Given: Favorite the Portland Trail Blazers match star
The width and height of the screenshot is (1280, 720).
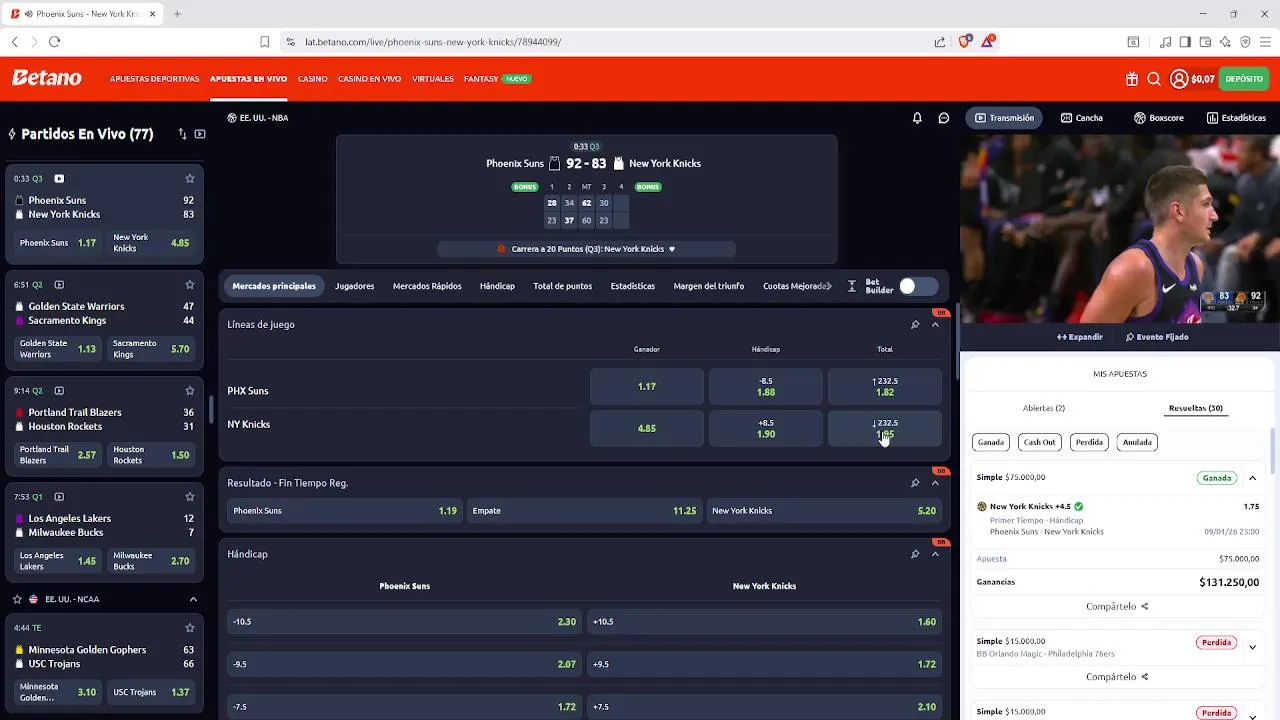Looking at the screenshot, I should tap(189, 390).
